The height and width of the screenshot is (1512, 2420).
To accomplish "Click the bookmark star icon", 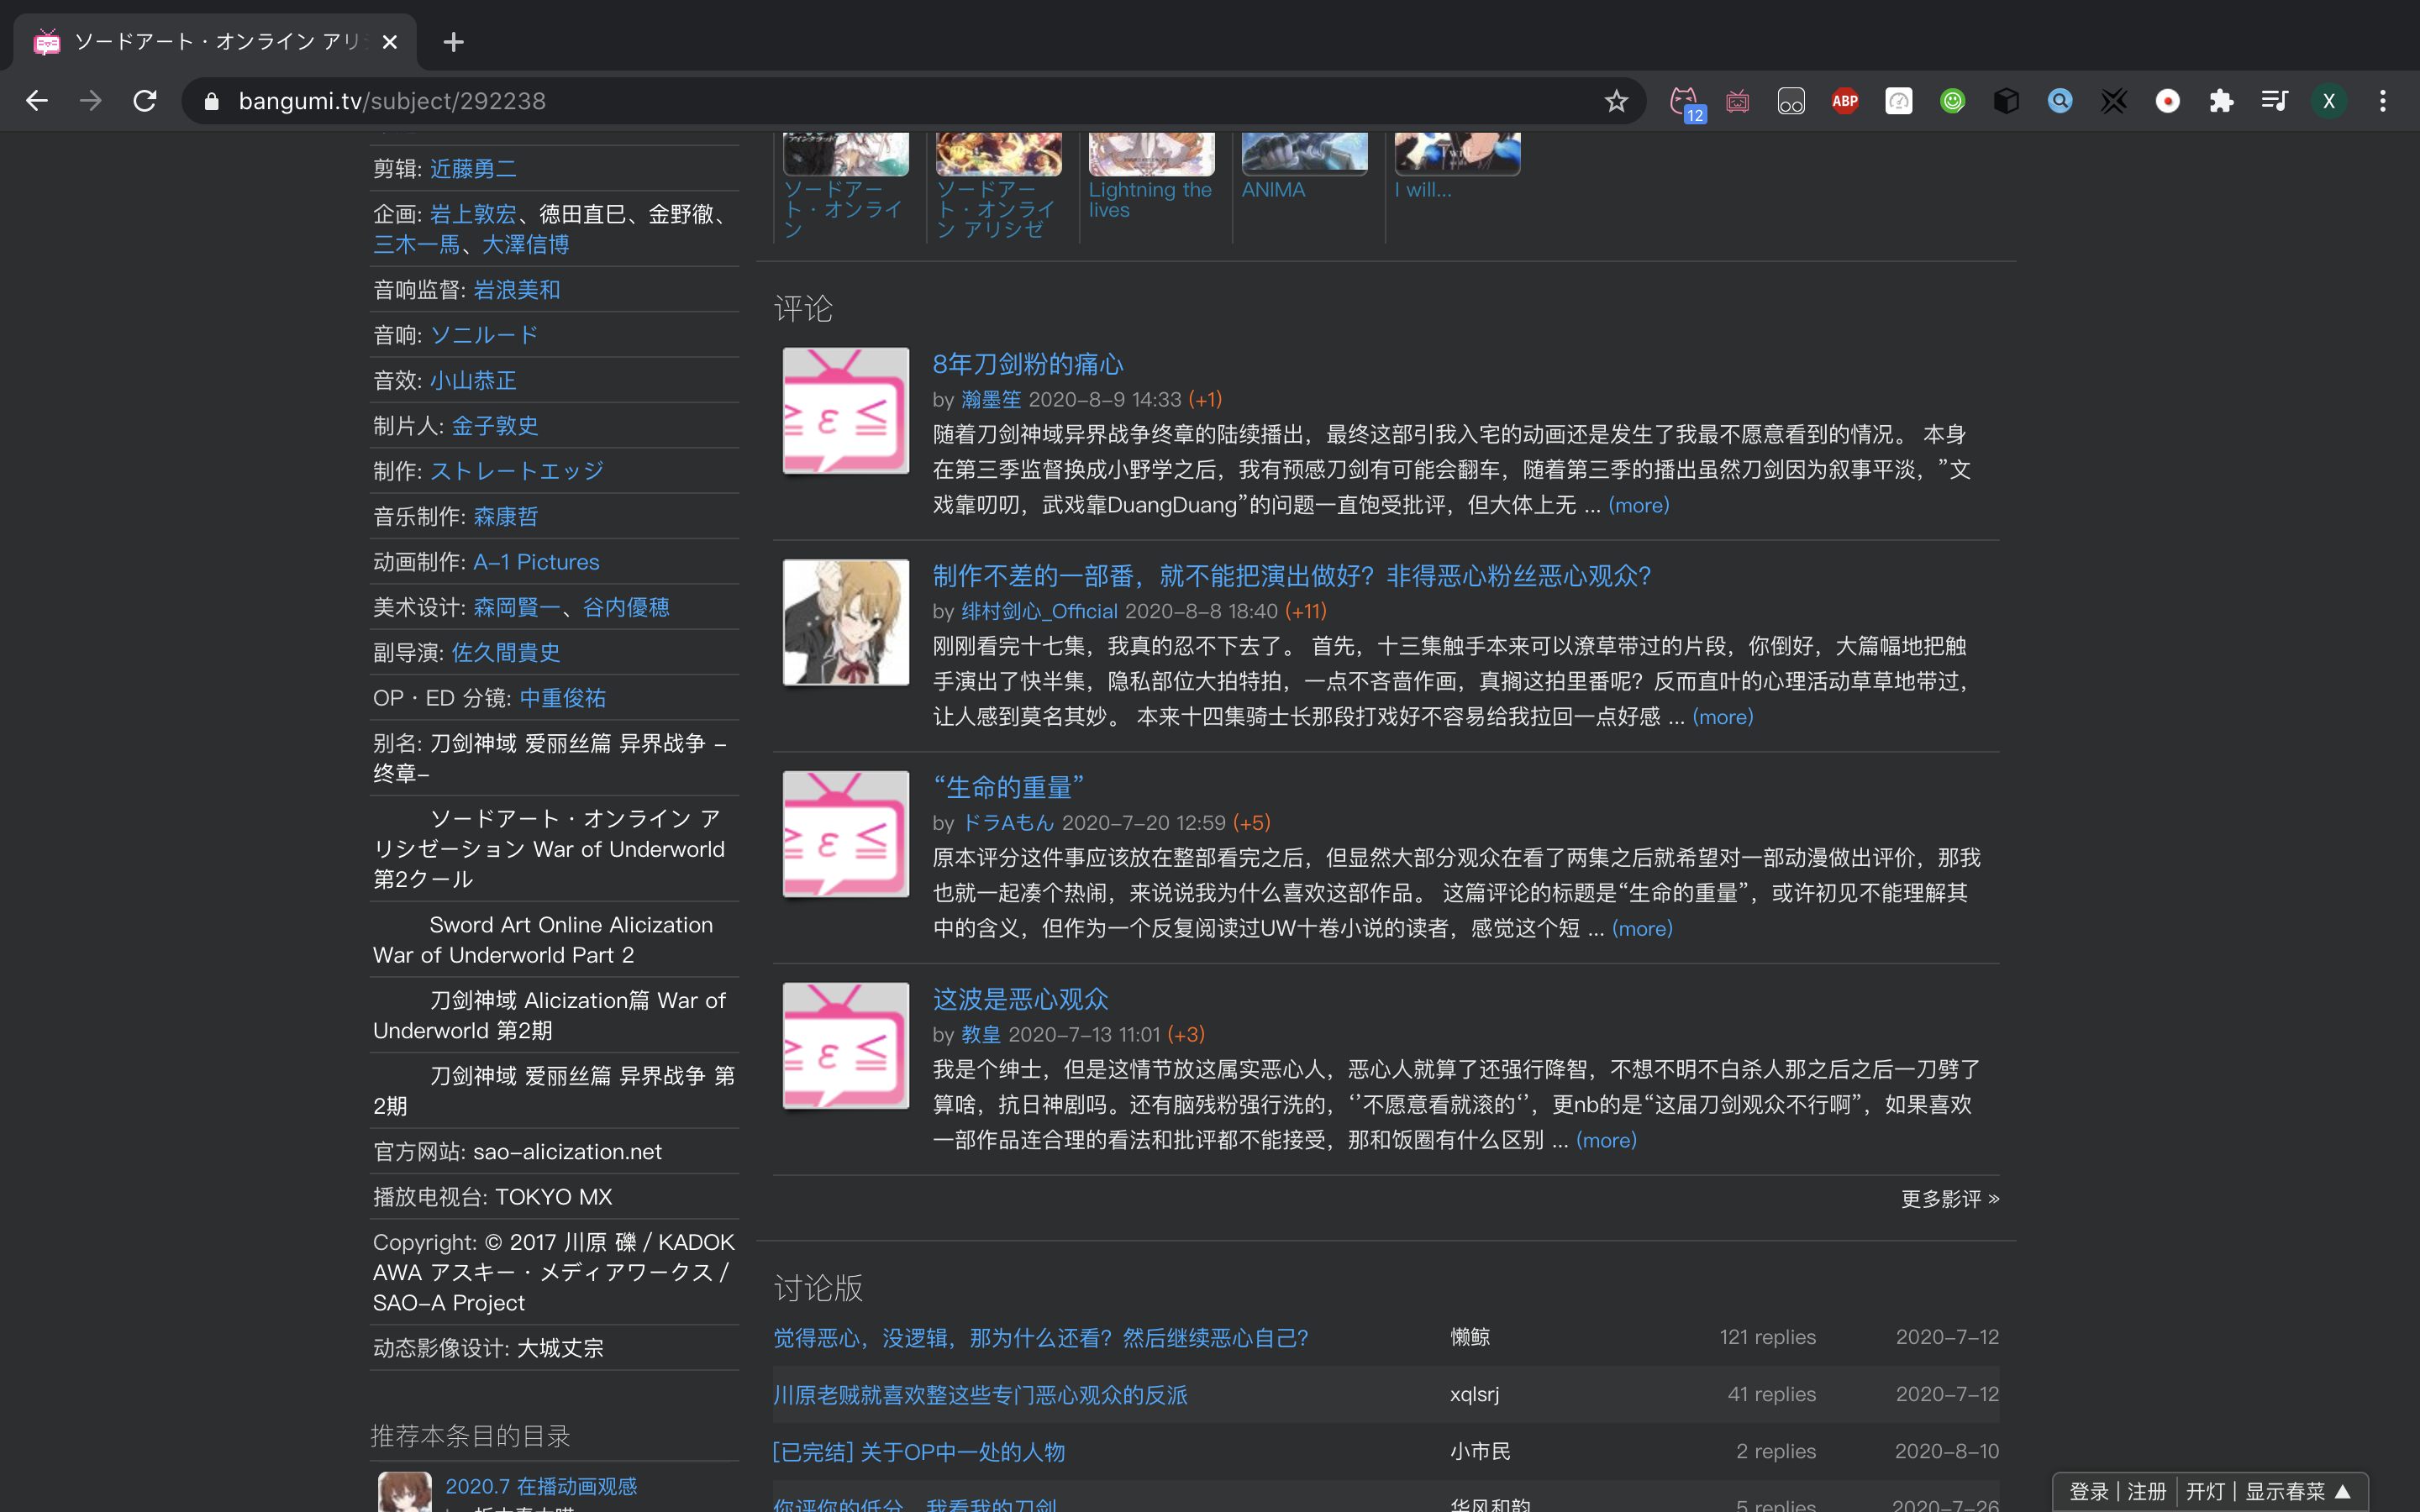I will coord(1616,101).
